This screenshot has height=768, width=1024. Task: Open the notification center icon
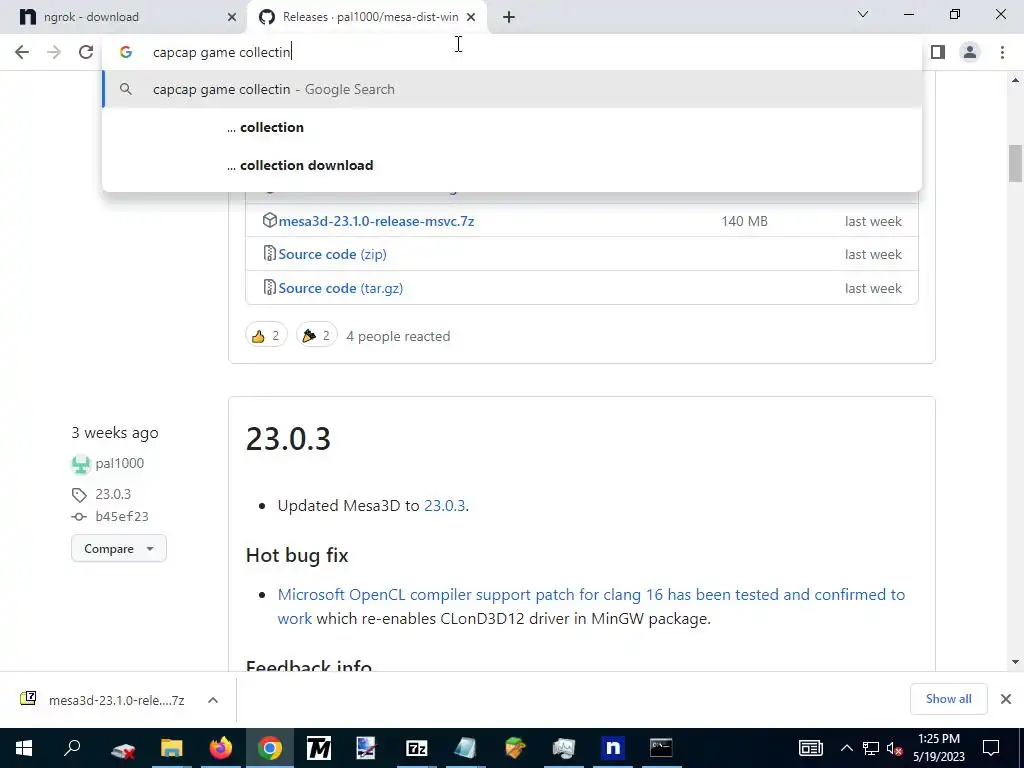pos(991,748)
